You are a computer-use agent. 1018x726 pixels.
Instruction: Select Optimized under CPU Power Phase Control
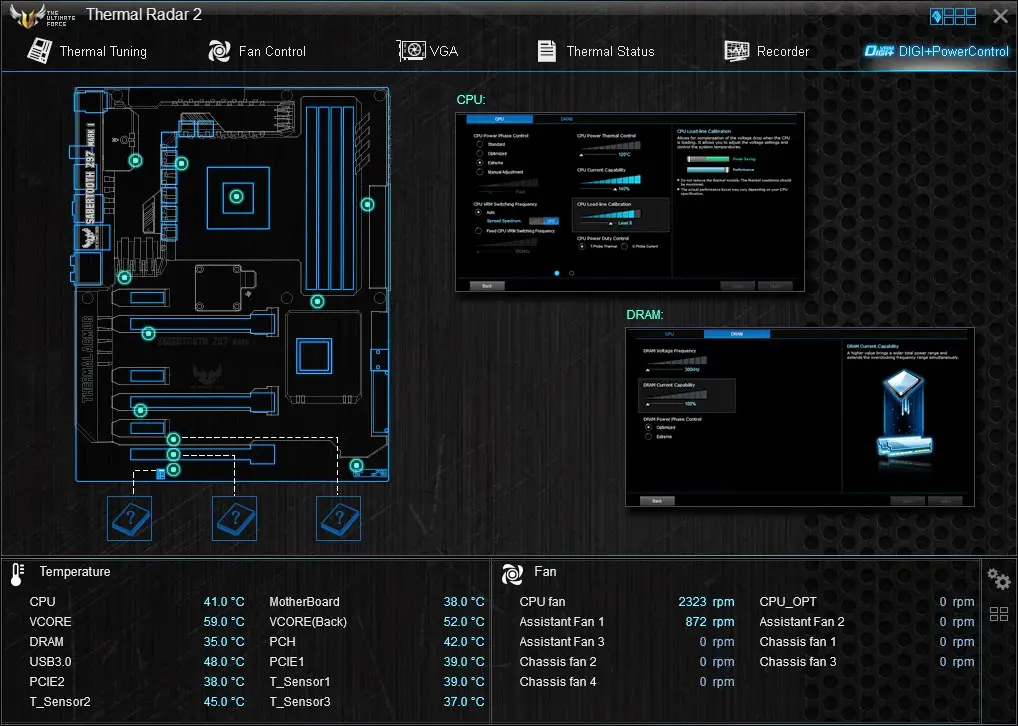[480, 153]
